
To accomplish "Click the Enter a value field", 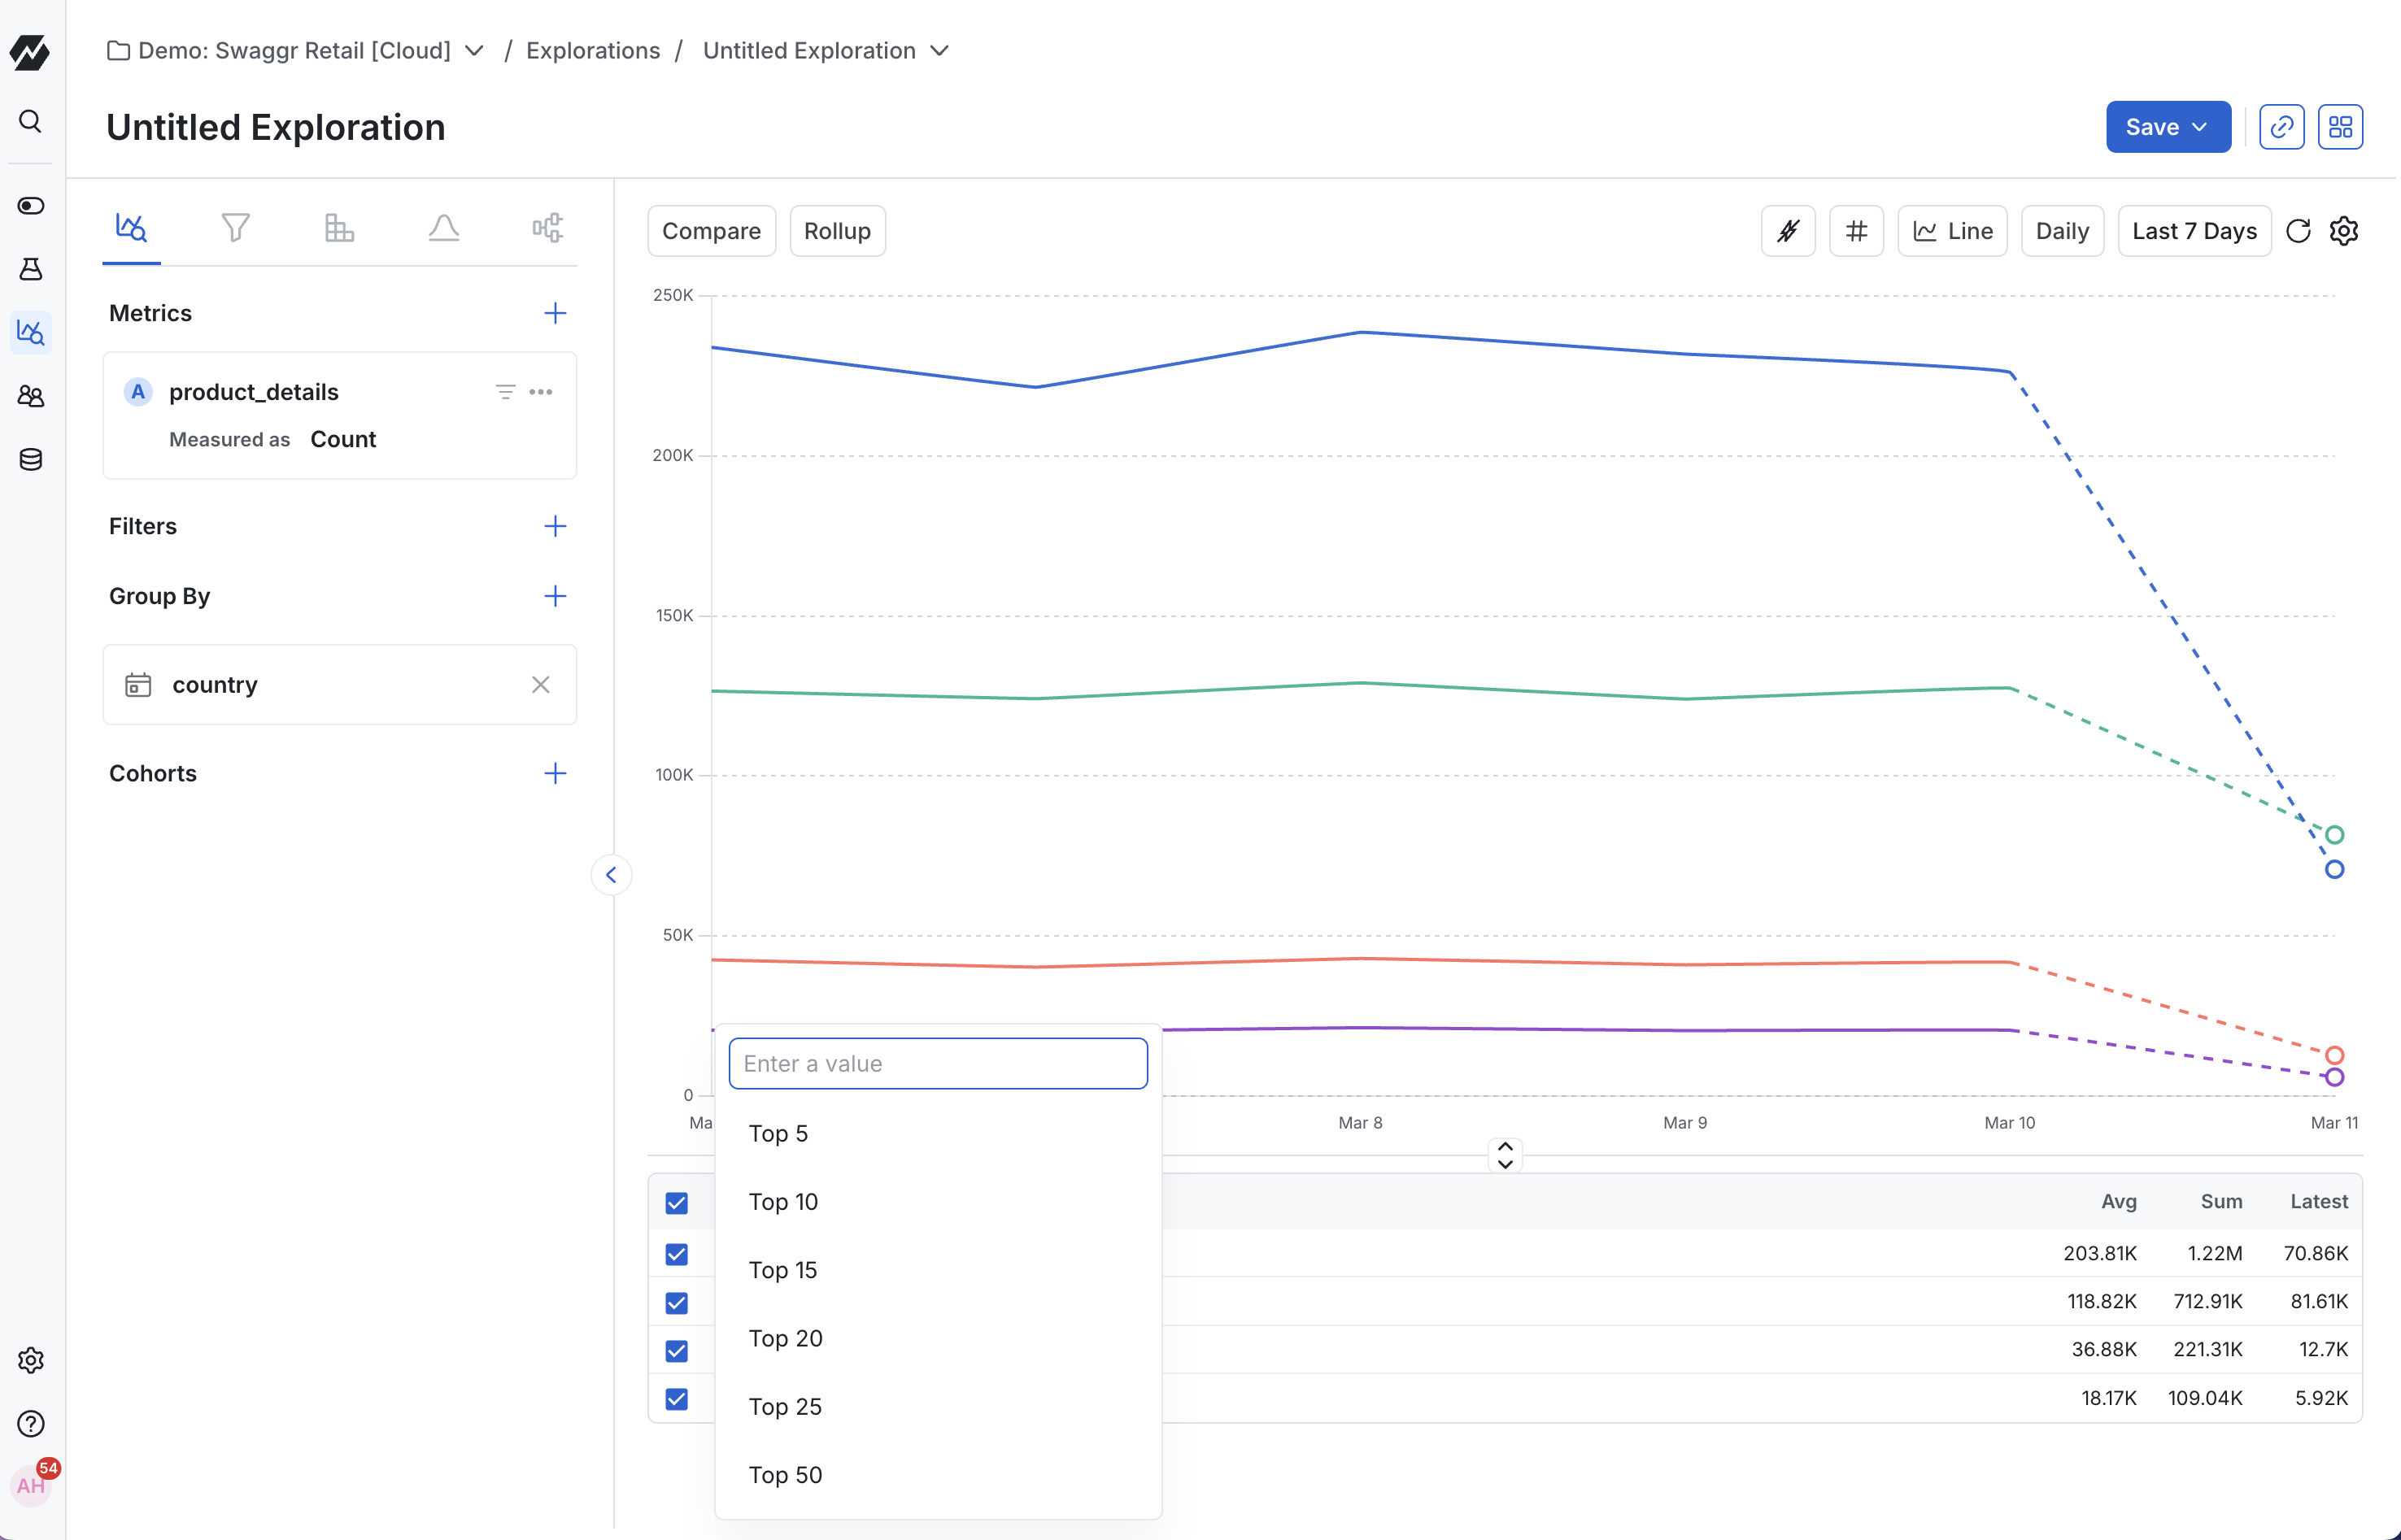I will tap(937, 1063).
